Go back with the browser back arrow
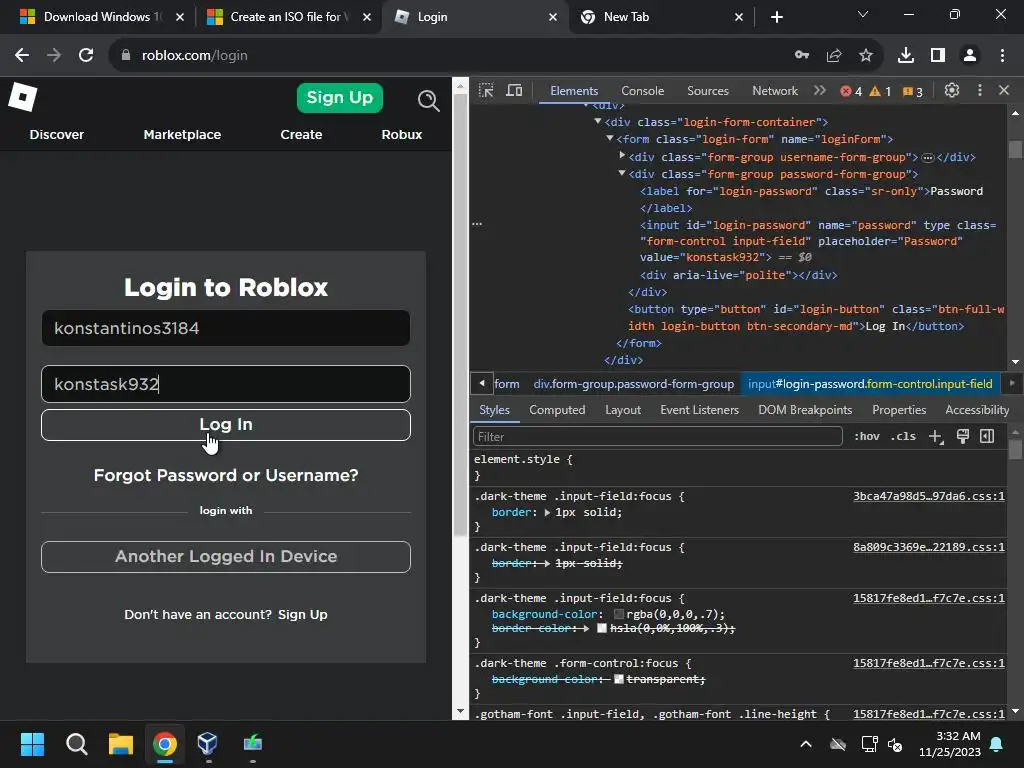This screenshot has height=768, width=1024. click(x=22, y=56)
